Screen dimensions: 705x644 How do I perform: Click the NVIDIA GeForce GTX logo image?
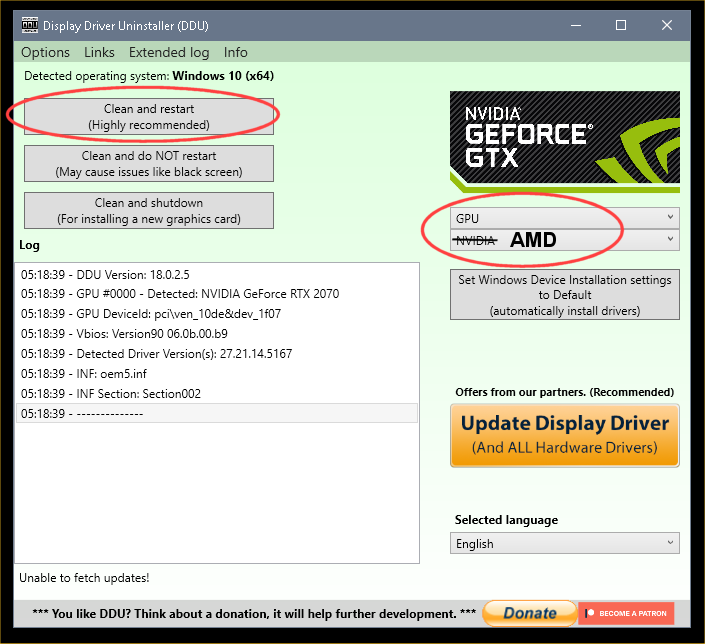[565, 142]
